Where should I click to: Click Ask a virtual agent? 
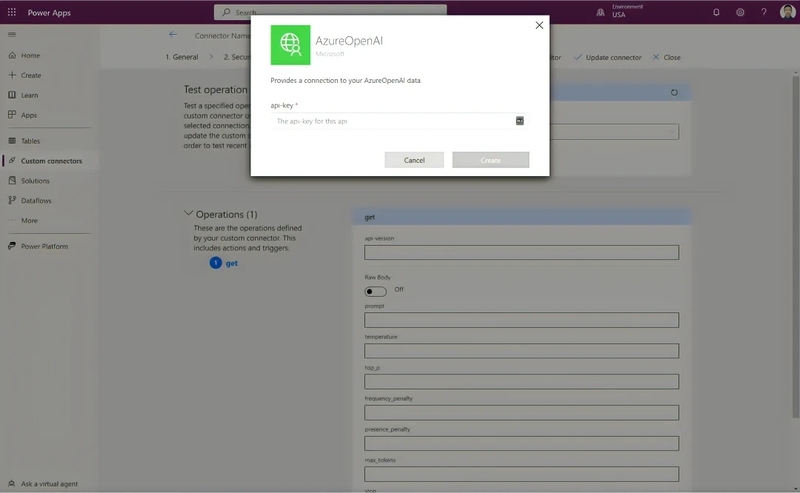click(49, 484)
